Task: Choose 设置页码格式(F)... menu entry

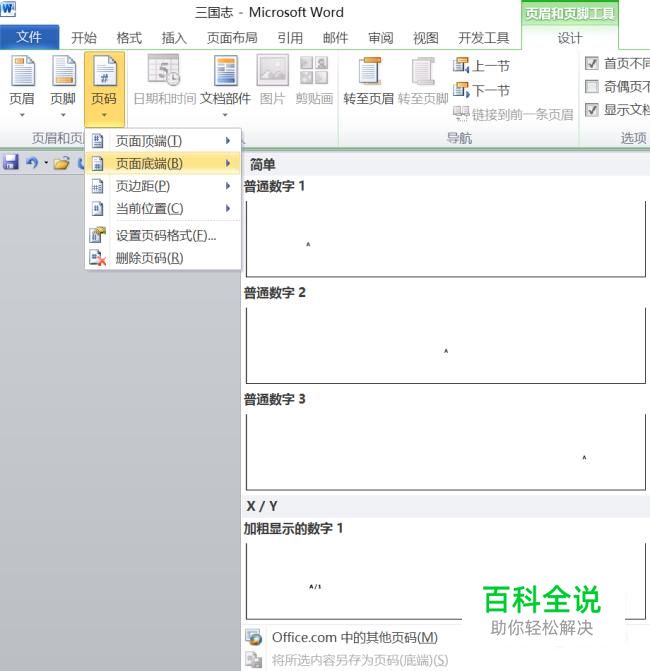Action: pos(163,235)
